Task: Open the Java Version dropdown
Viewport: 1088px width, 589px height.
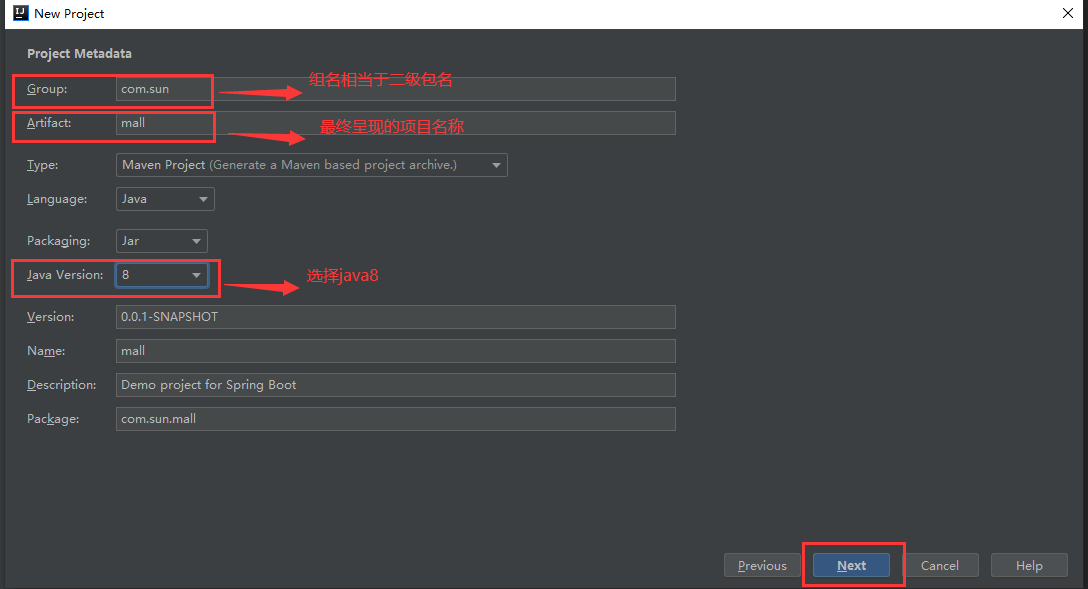Action: [162, 275]
